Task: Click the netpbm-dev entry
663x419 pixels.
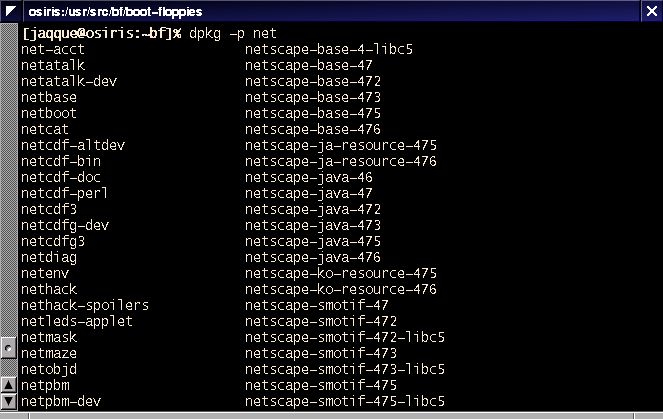Action: tap(61, 401)
